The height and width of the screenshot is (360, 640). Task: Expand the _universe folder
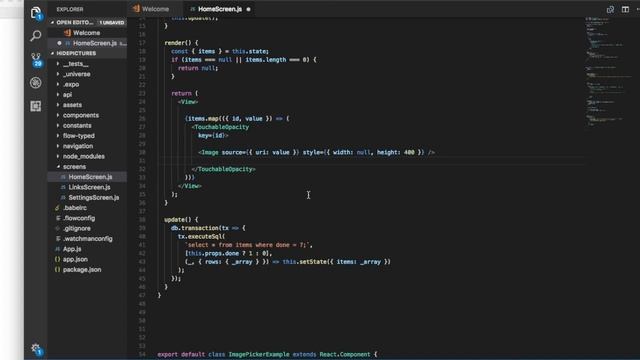pos(88,74)
